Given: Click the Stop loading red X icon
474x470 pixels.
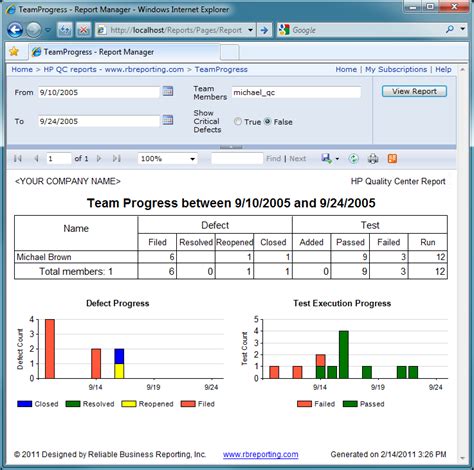Looking at the screenshot, I should [83, 30].
